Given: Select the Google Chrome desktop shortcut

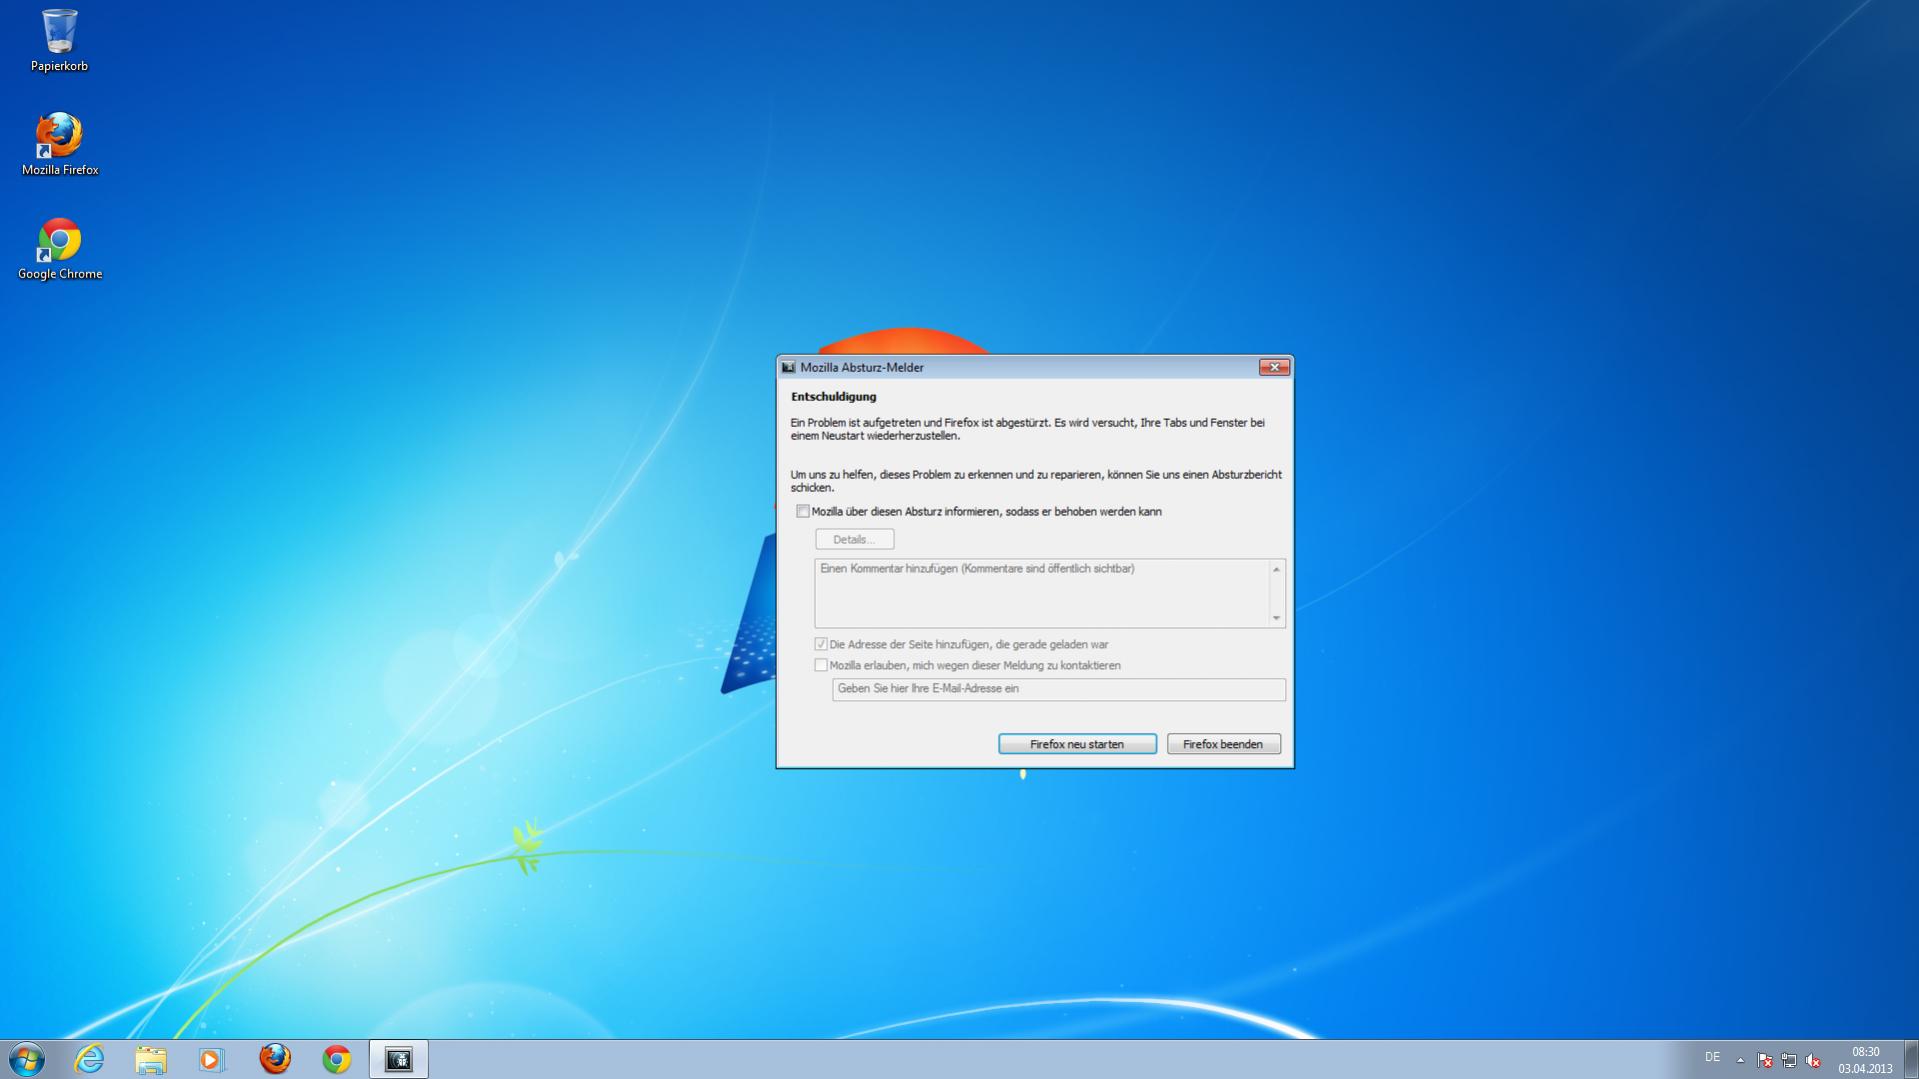Looking at the screenshot, I should pyautogui.click(x=59, y=249).
